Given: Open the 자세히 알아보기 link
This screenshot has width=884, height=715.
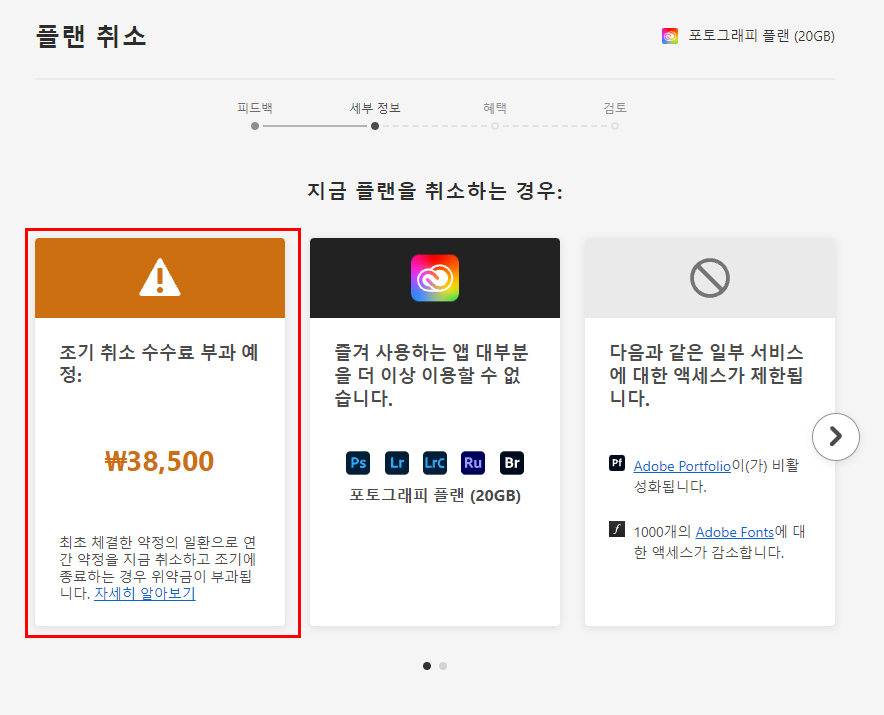Looking at the screenshot, I should coord(145,593).
